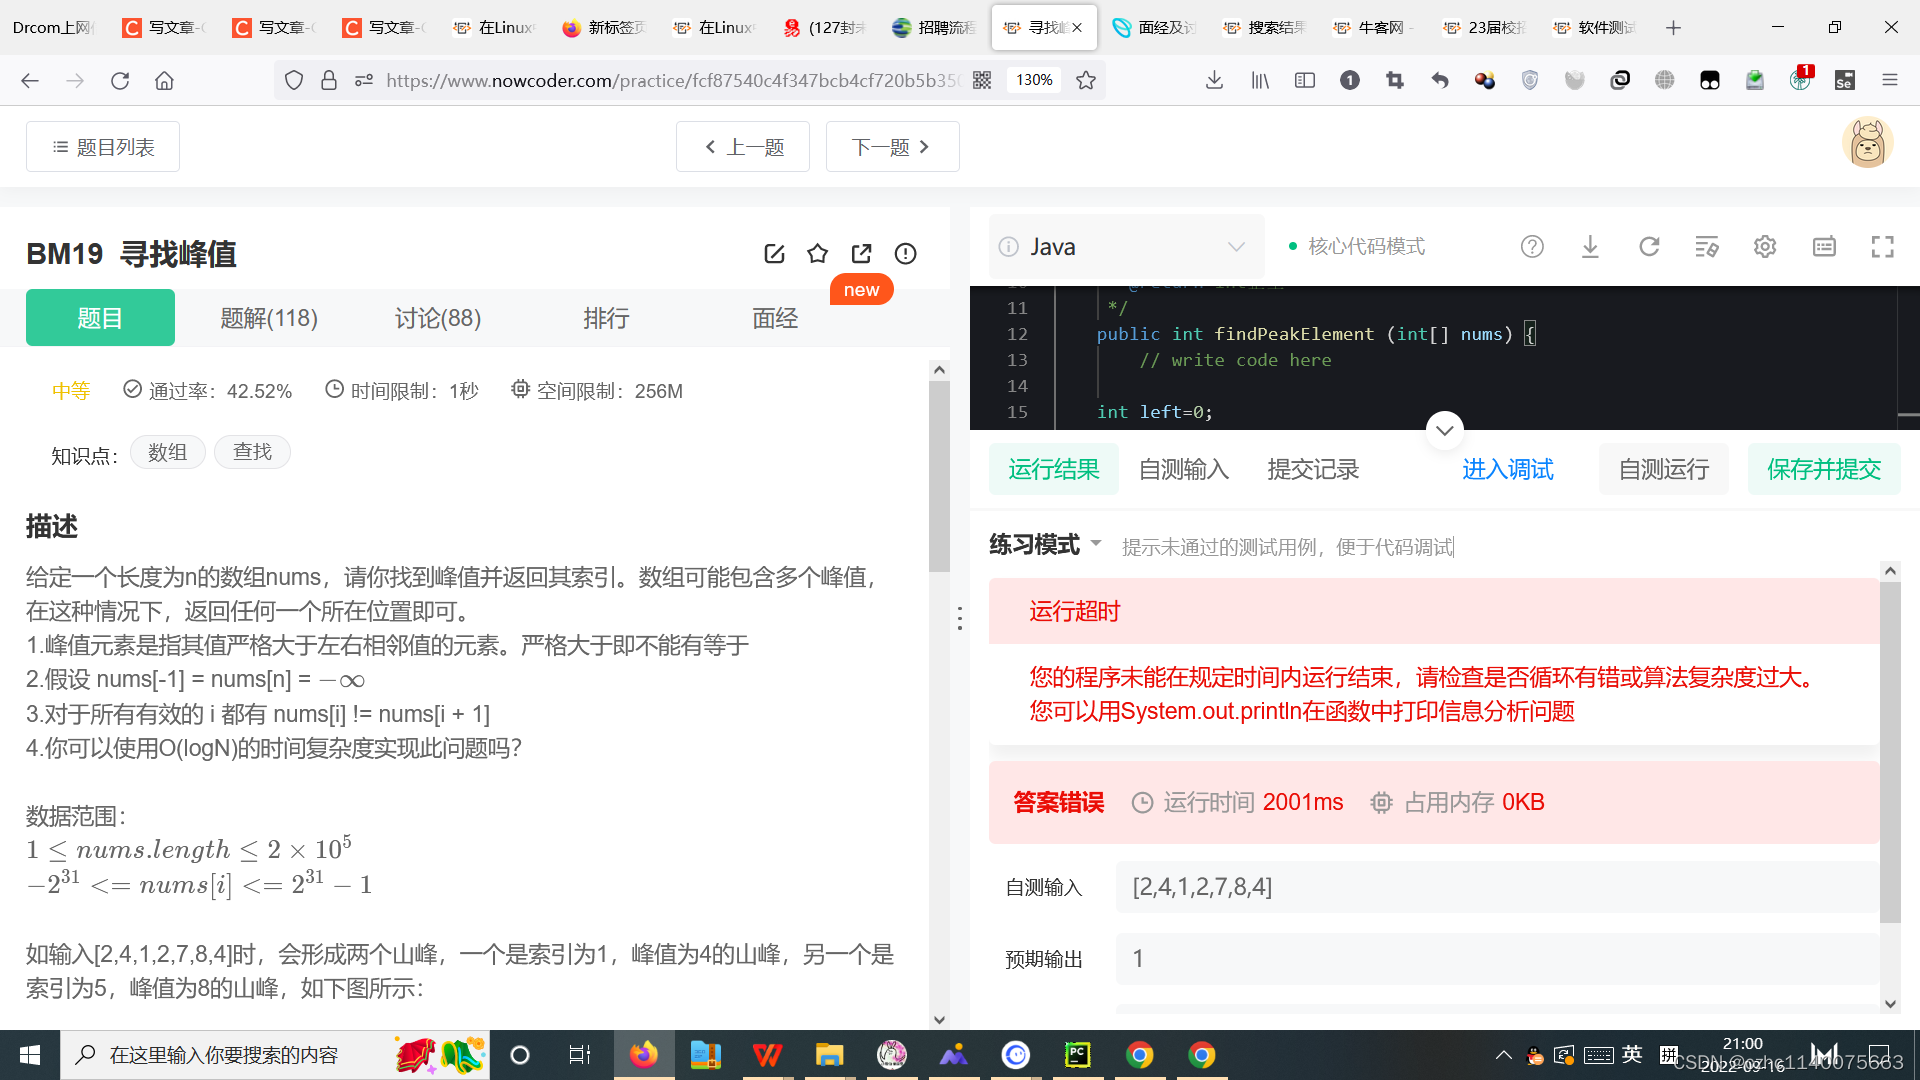The height and width of the screenshot is (1080, 1920).
Task: Open the question correction edit icon
Action: 775,254
